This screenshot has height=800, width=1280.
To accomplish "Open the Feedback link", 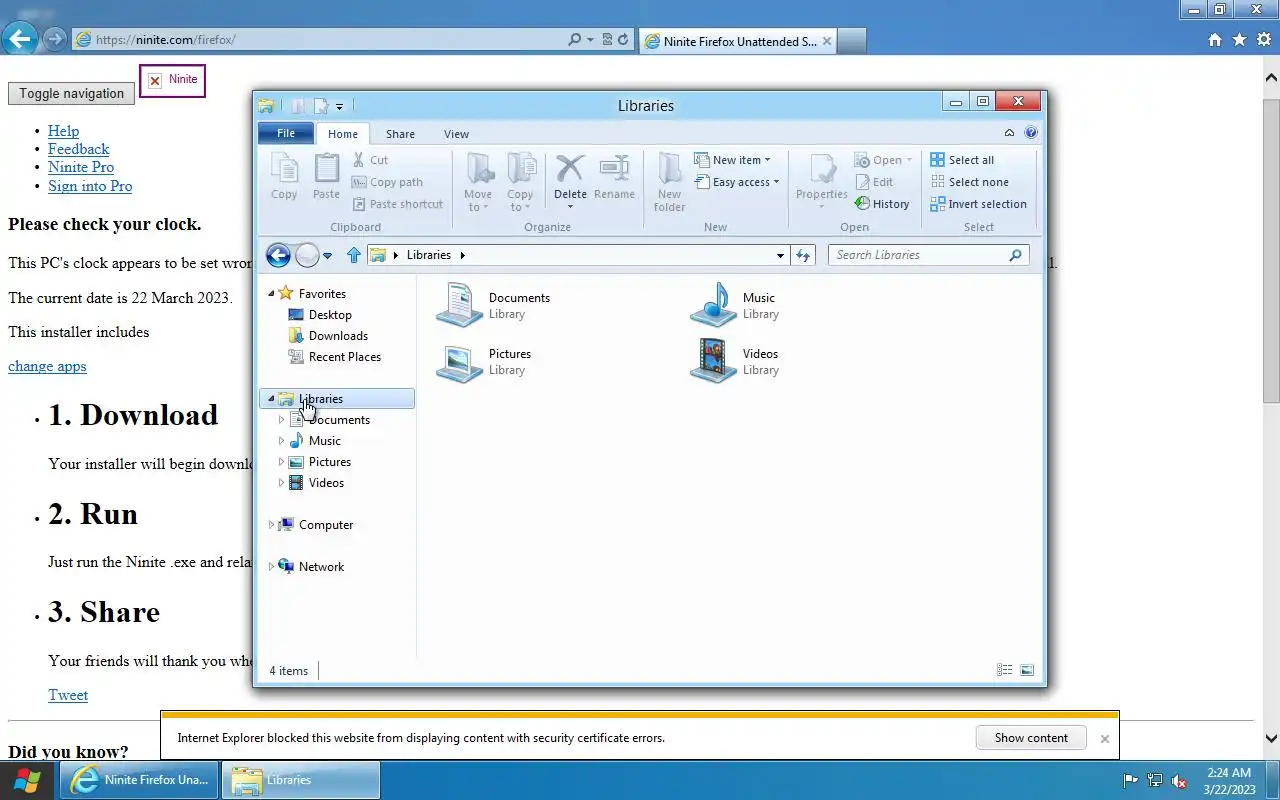I will click(x=78, y=149).
